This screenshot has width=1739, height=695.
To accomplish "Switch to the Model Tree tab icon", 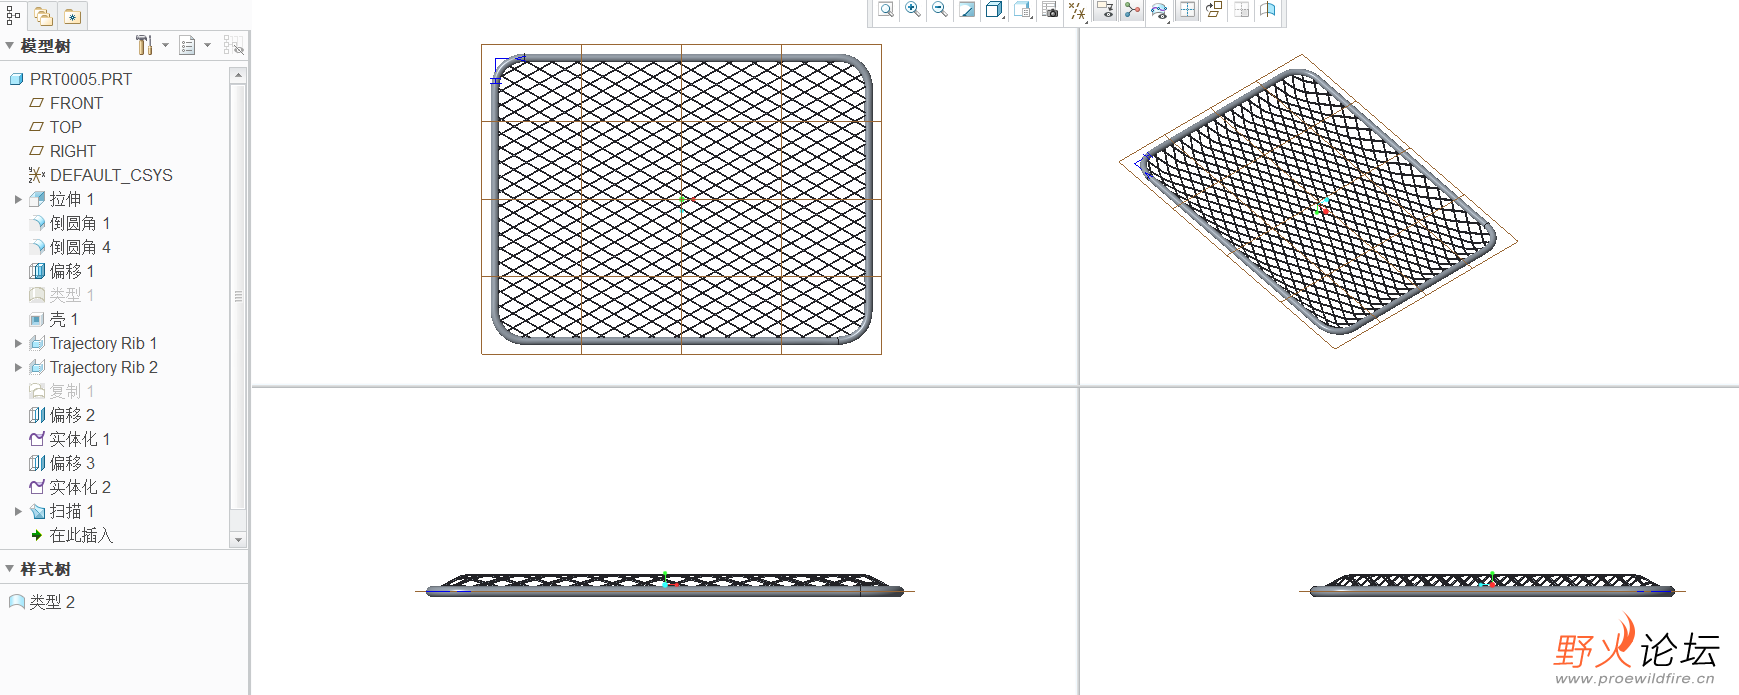I will (x=13, y=16).
